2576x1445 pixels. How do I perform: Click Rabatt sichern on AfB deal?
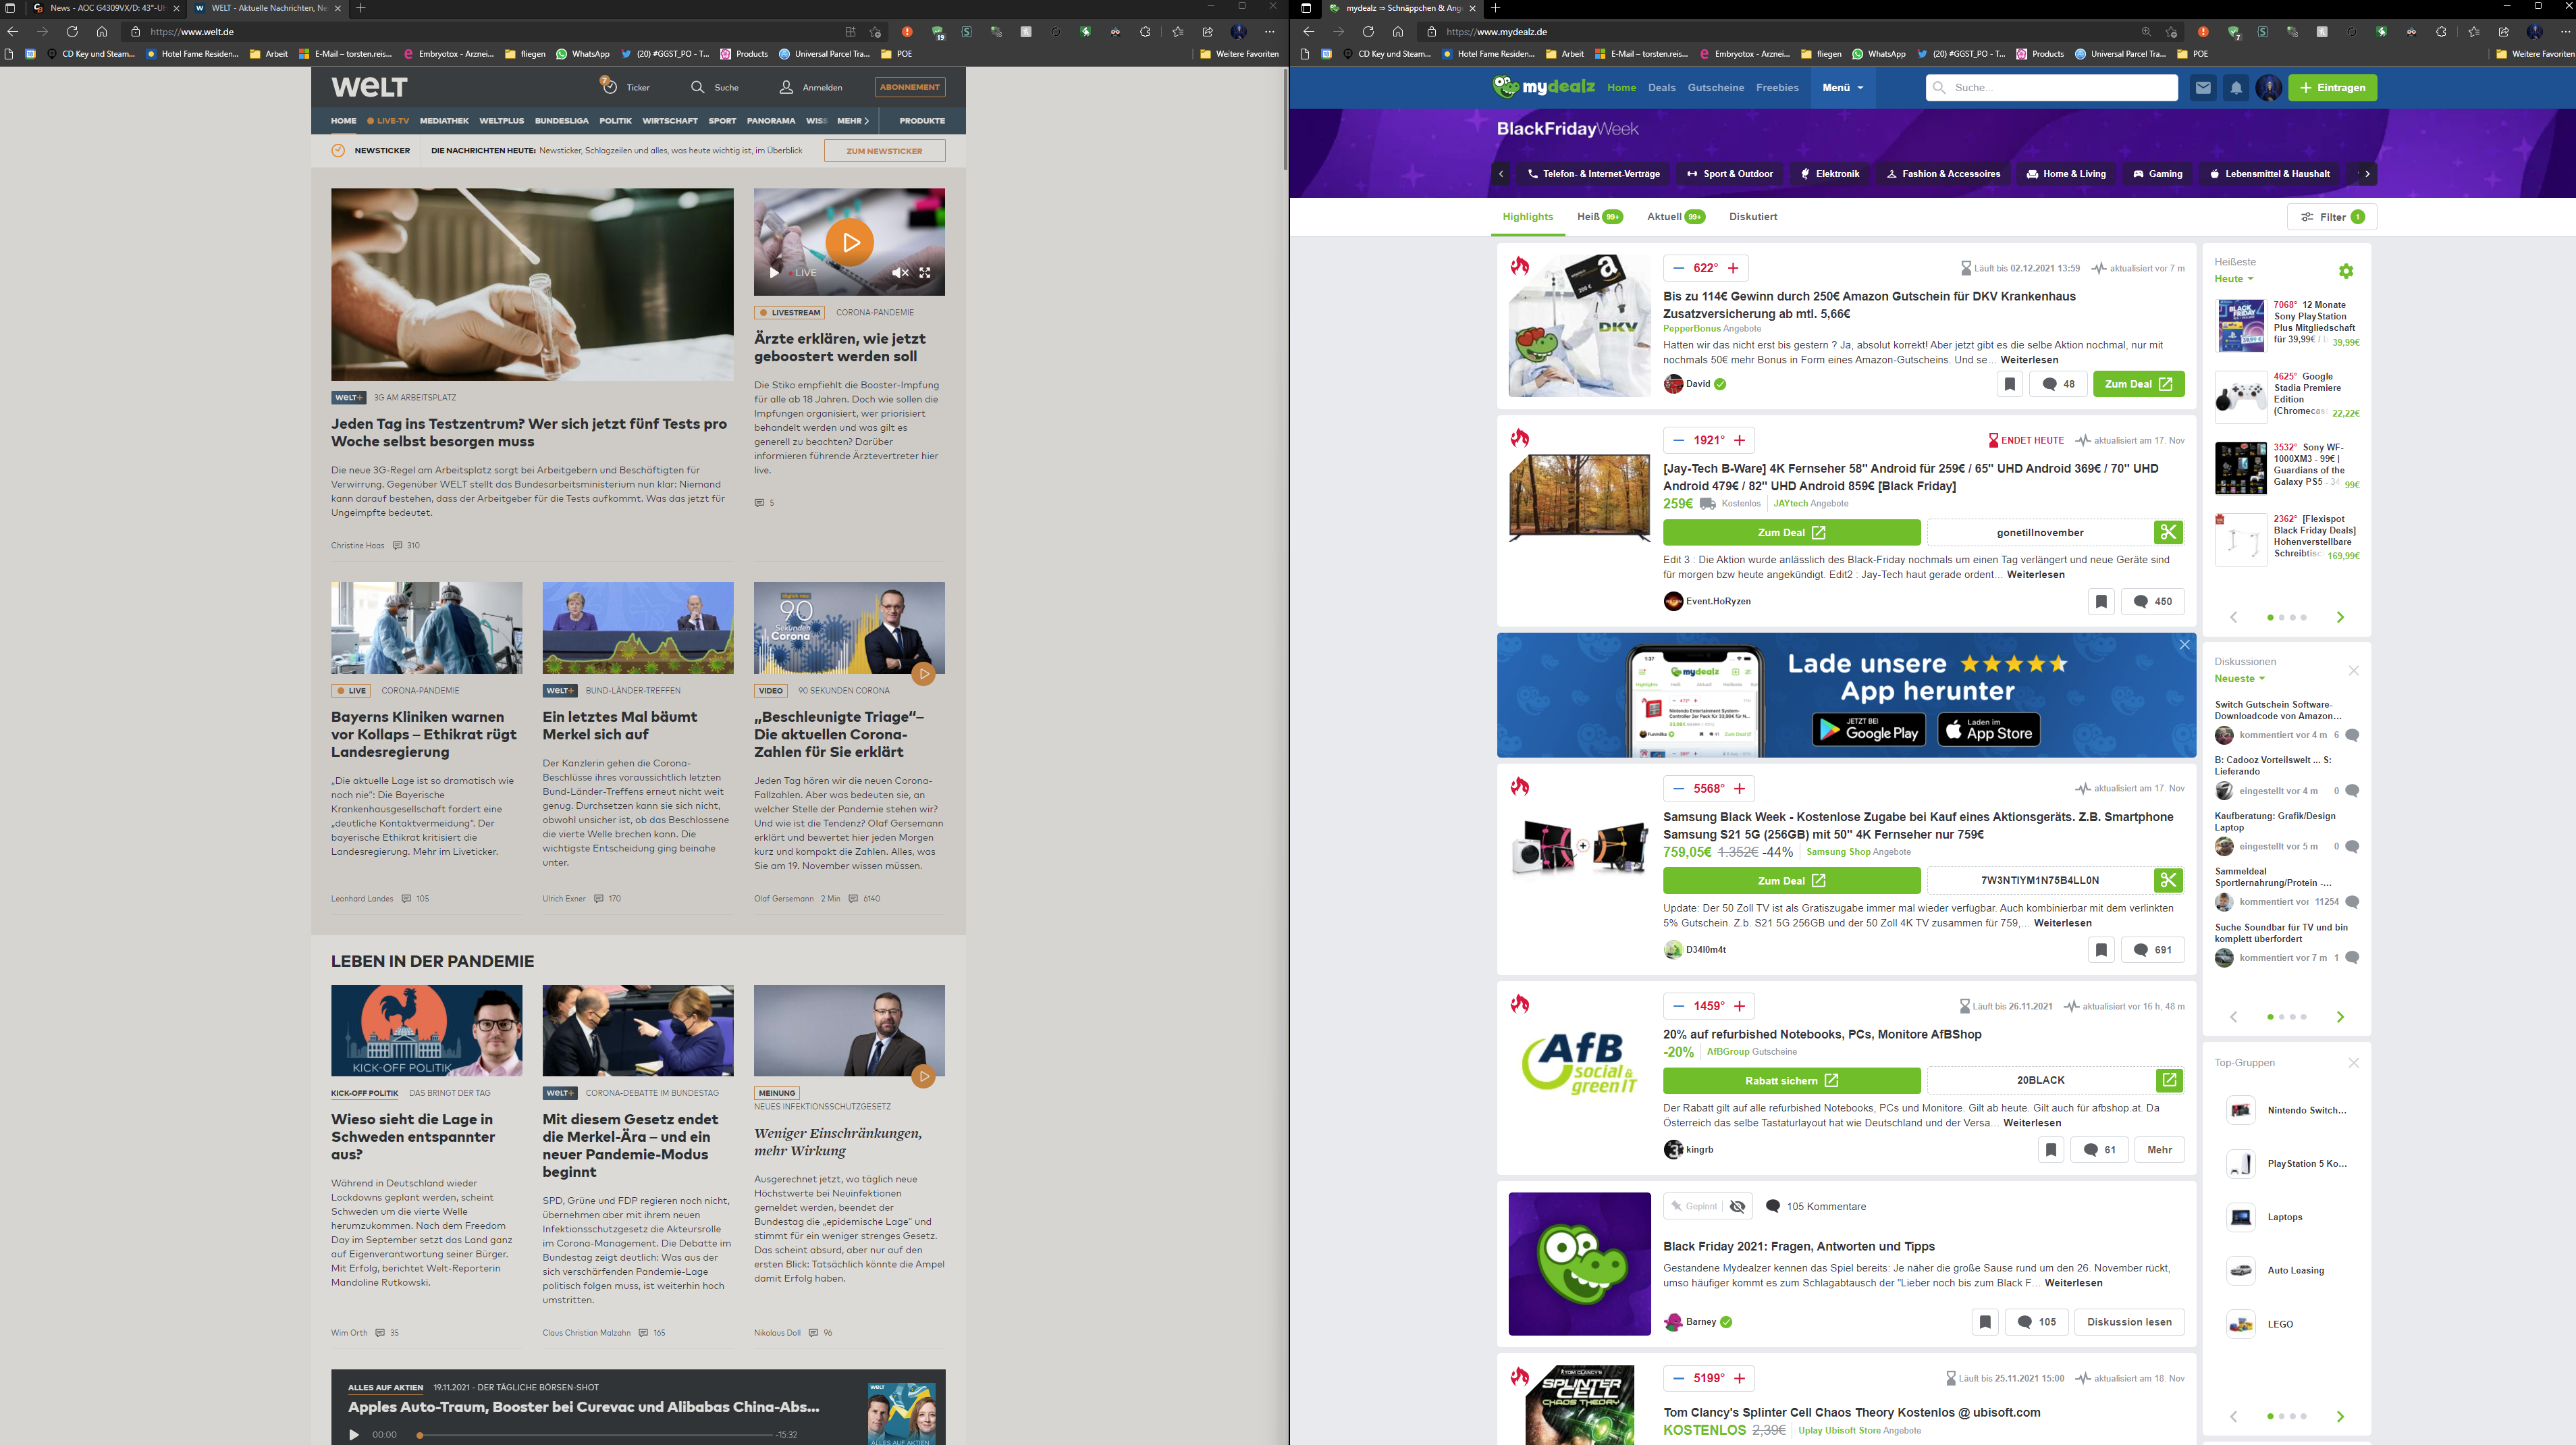click(x=1791, y=1081)
